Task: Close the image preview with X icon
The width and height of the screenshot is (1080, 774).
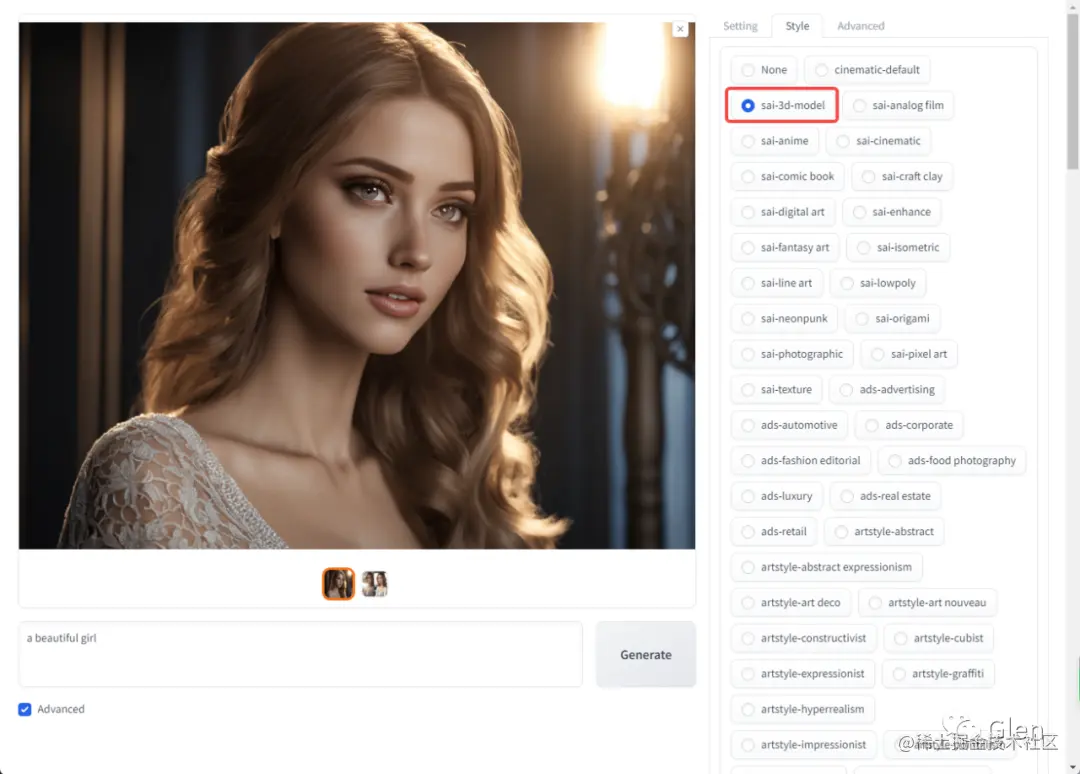Action: pos(680,29)
